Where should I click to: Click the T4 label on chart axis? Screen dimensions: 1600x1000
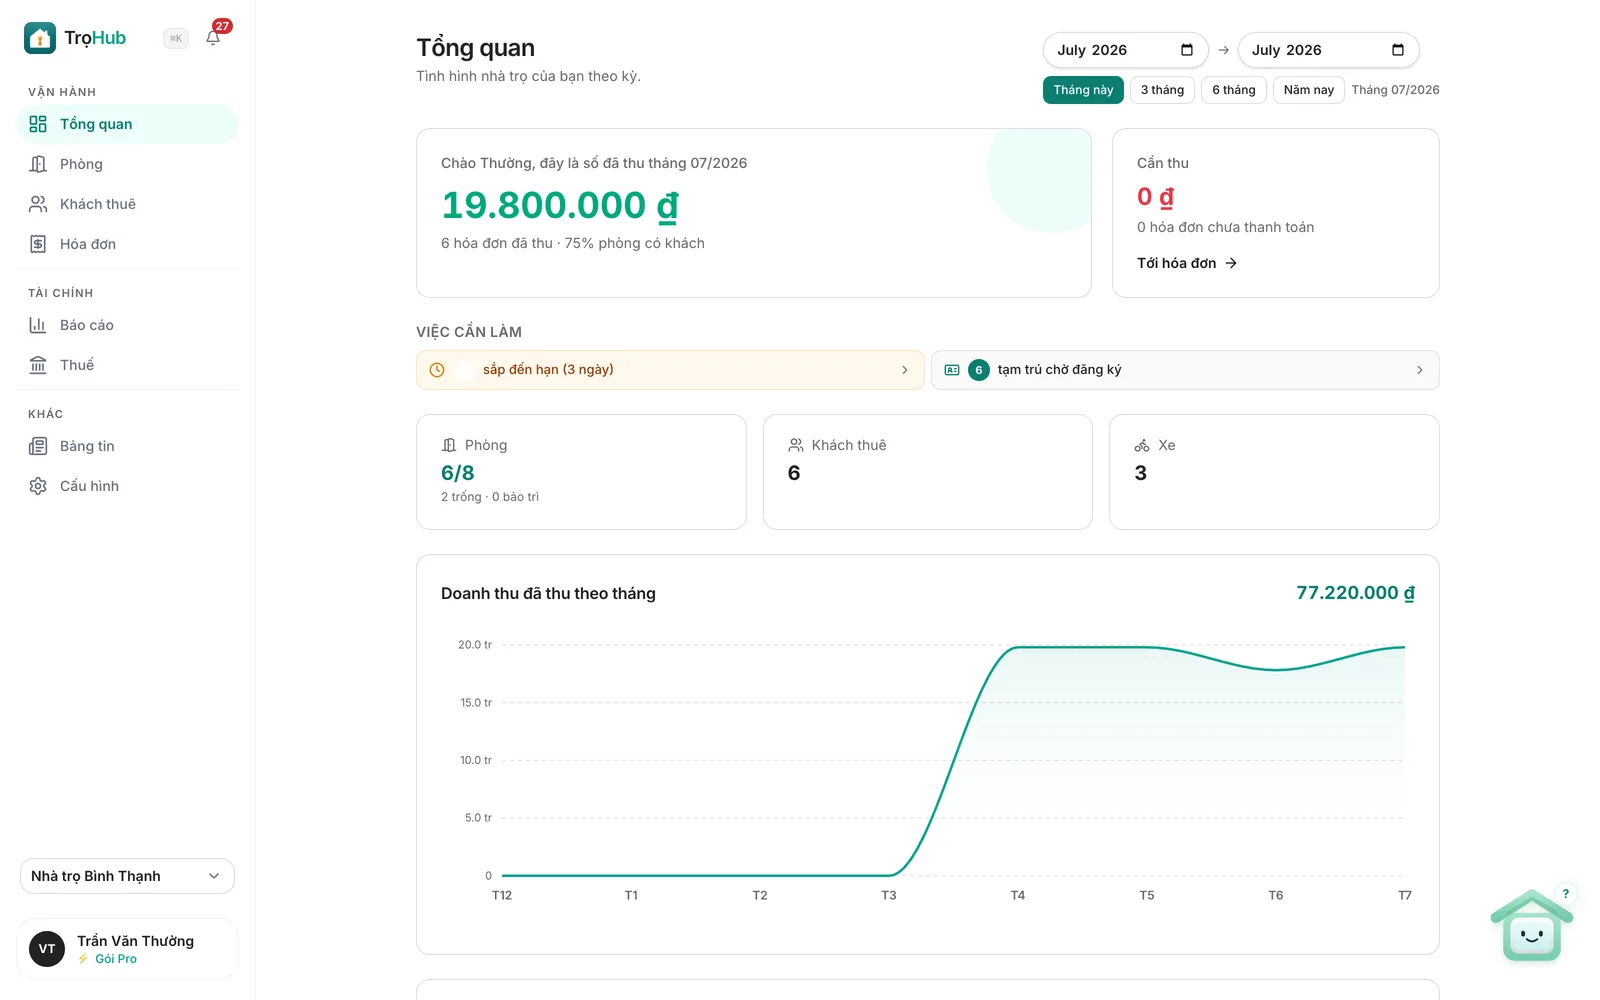coord(1018,895)
